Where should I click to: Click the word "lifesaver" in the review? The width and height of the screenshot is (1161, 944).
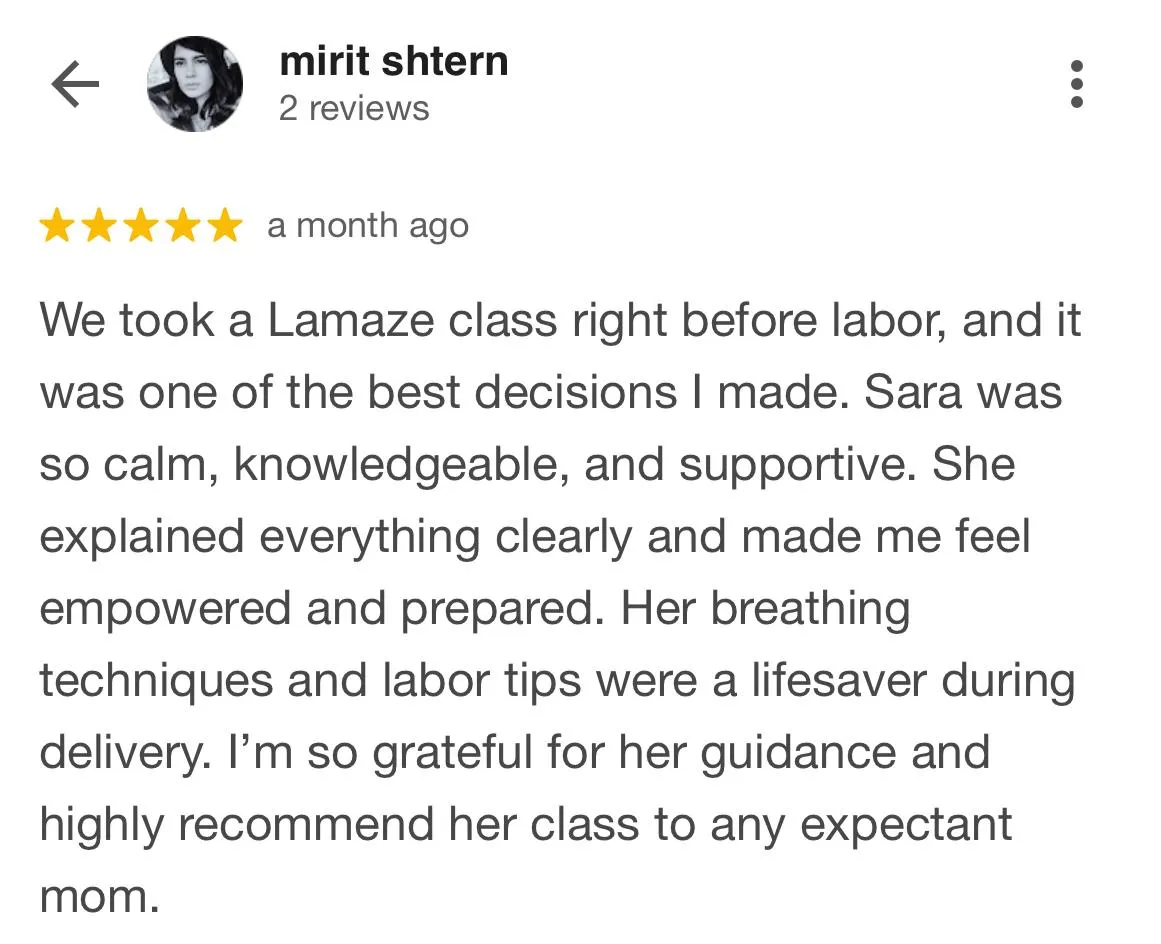point(833,681)
